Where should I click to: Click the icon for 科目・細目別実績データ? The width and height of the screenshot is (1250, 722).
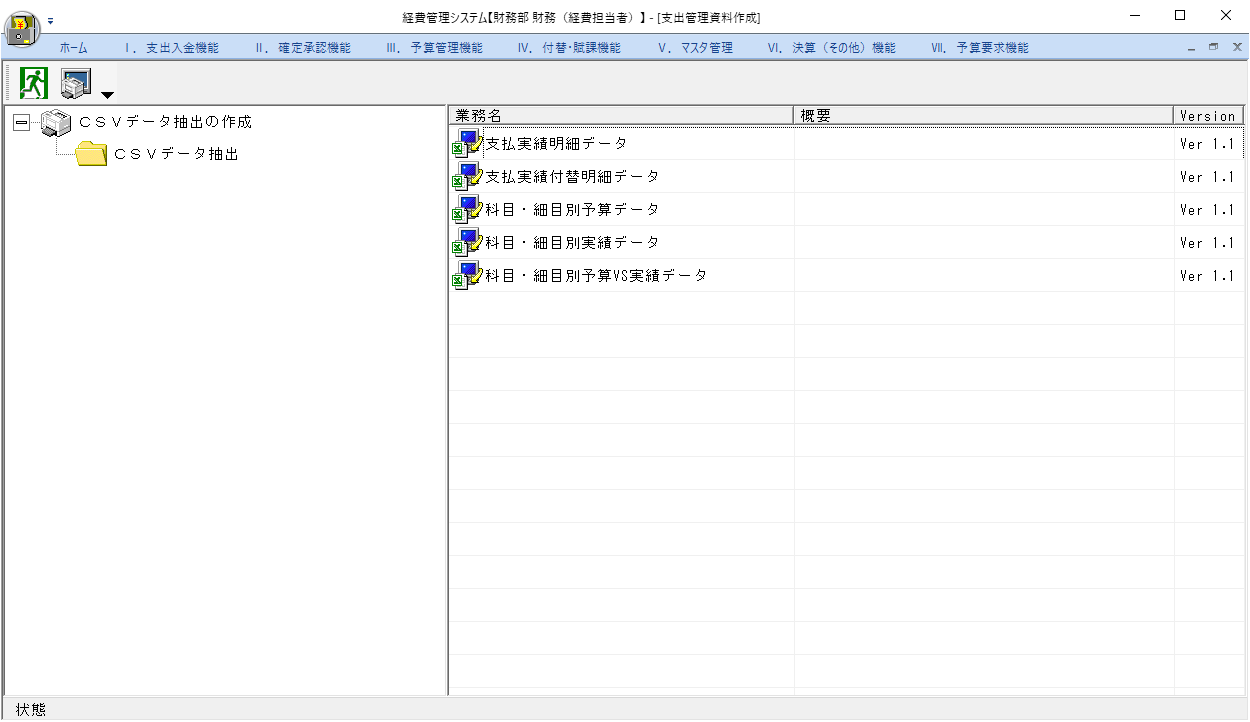coord(467,243)
